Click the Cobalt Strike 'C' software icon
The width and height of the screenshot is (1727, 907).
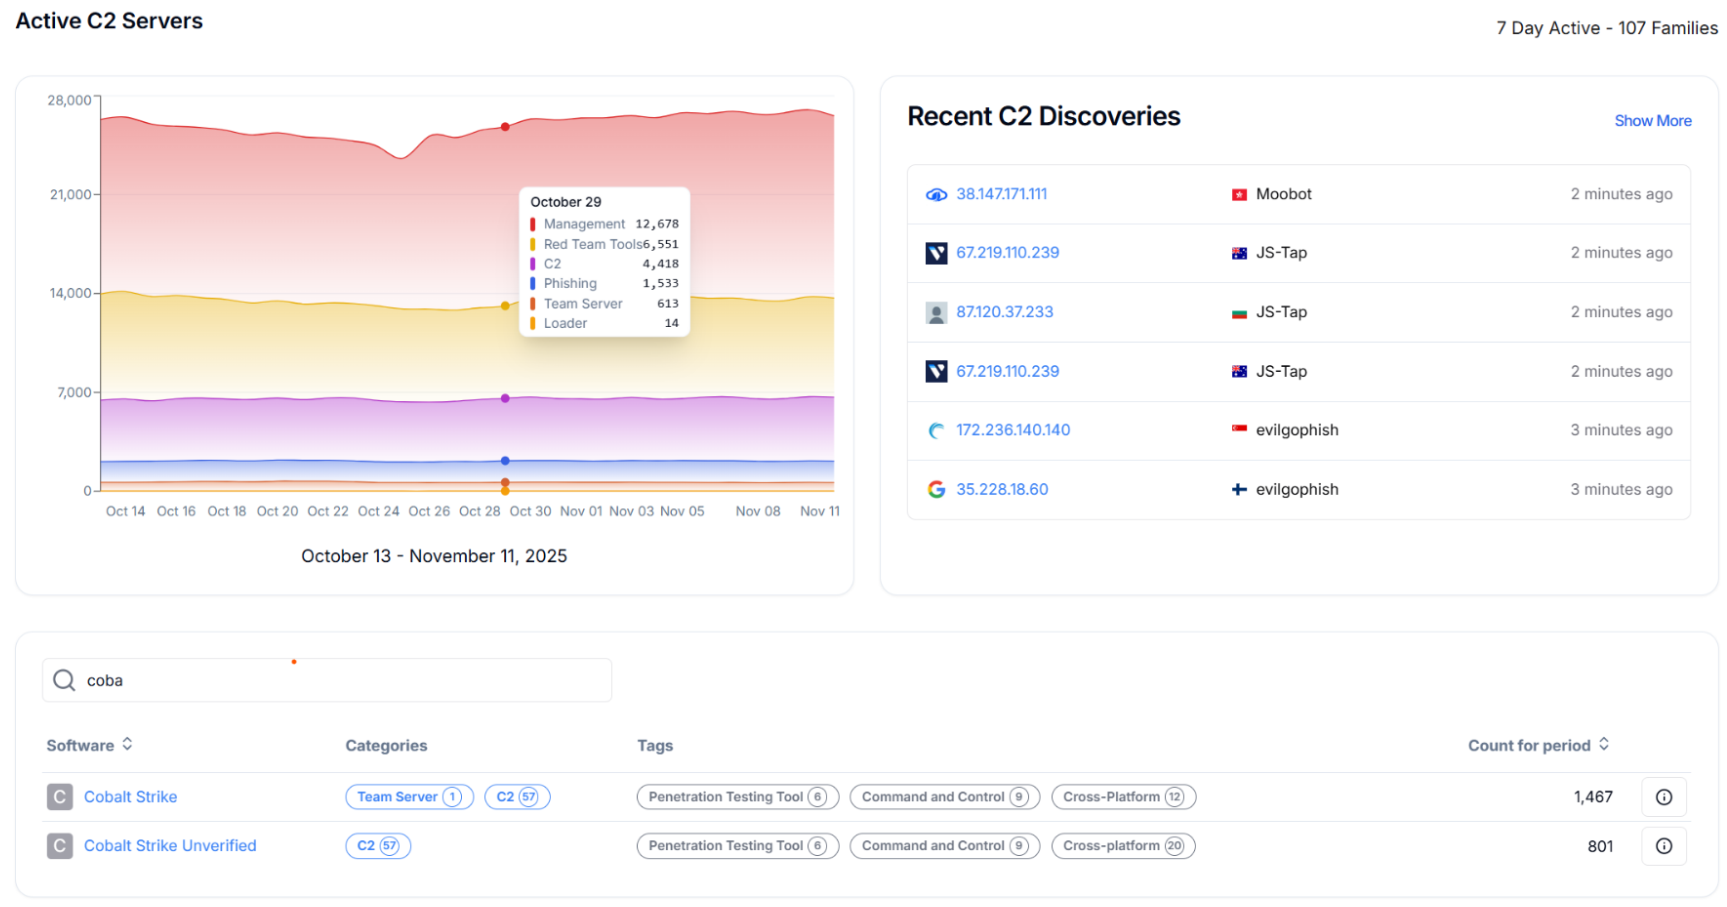point(59,797)
